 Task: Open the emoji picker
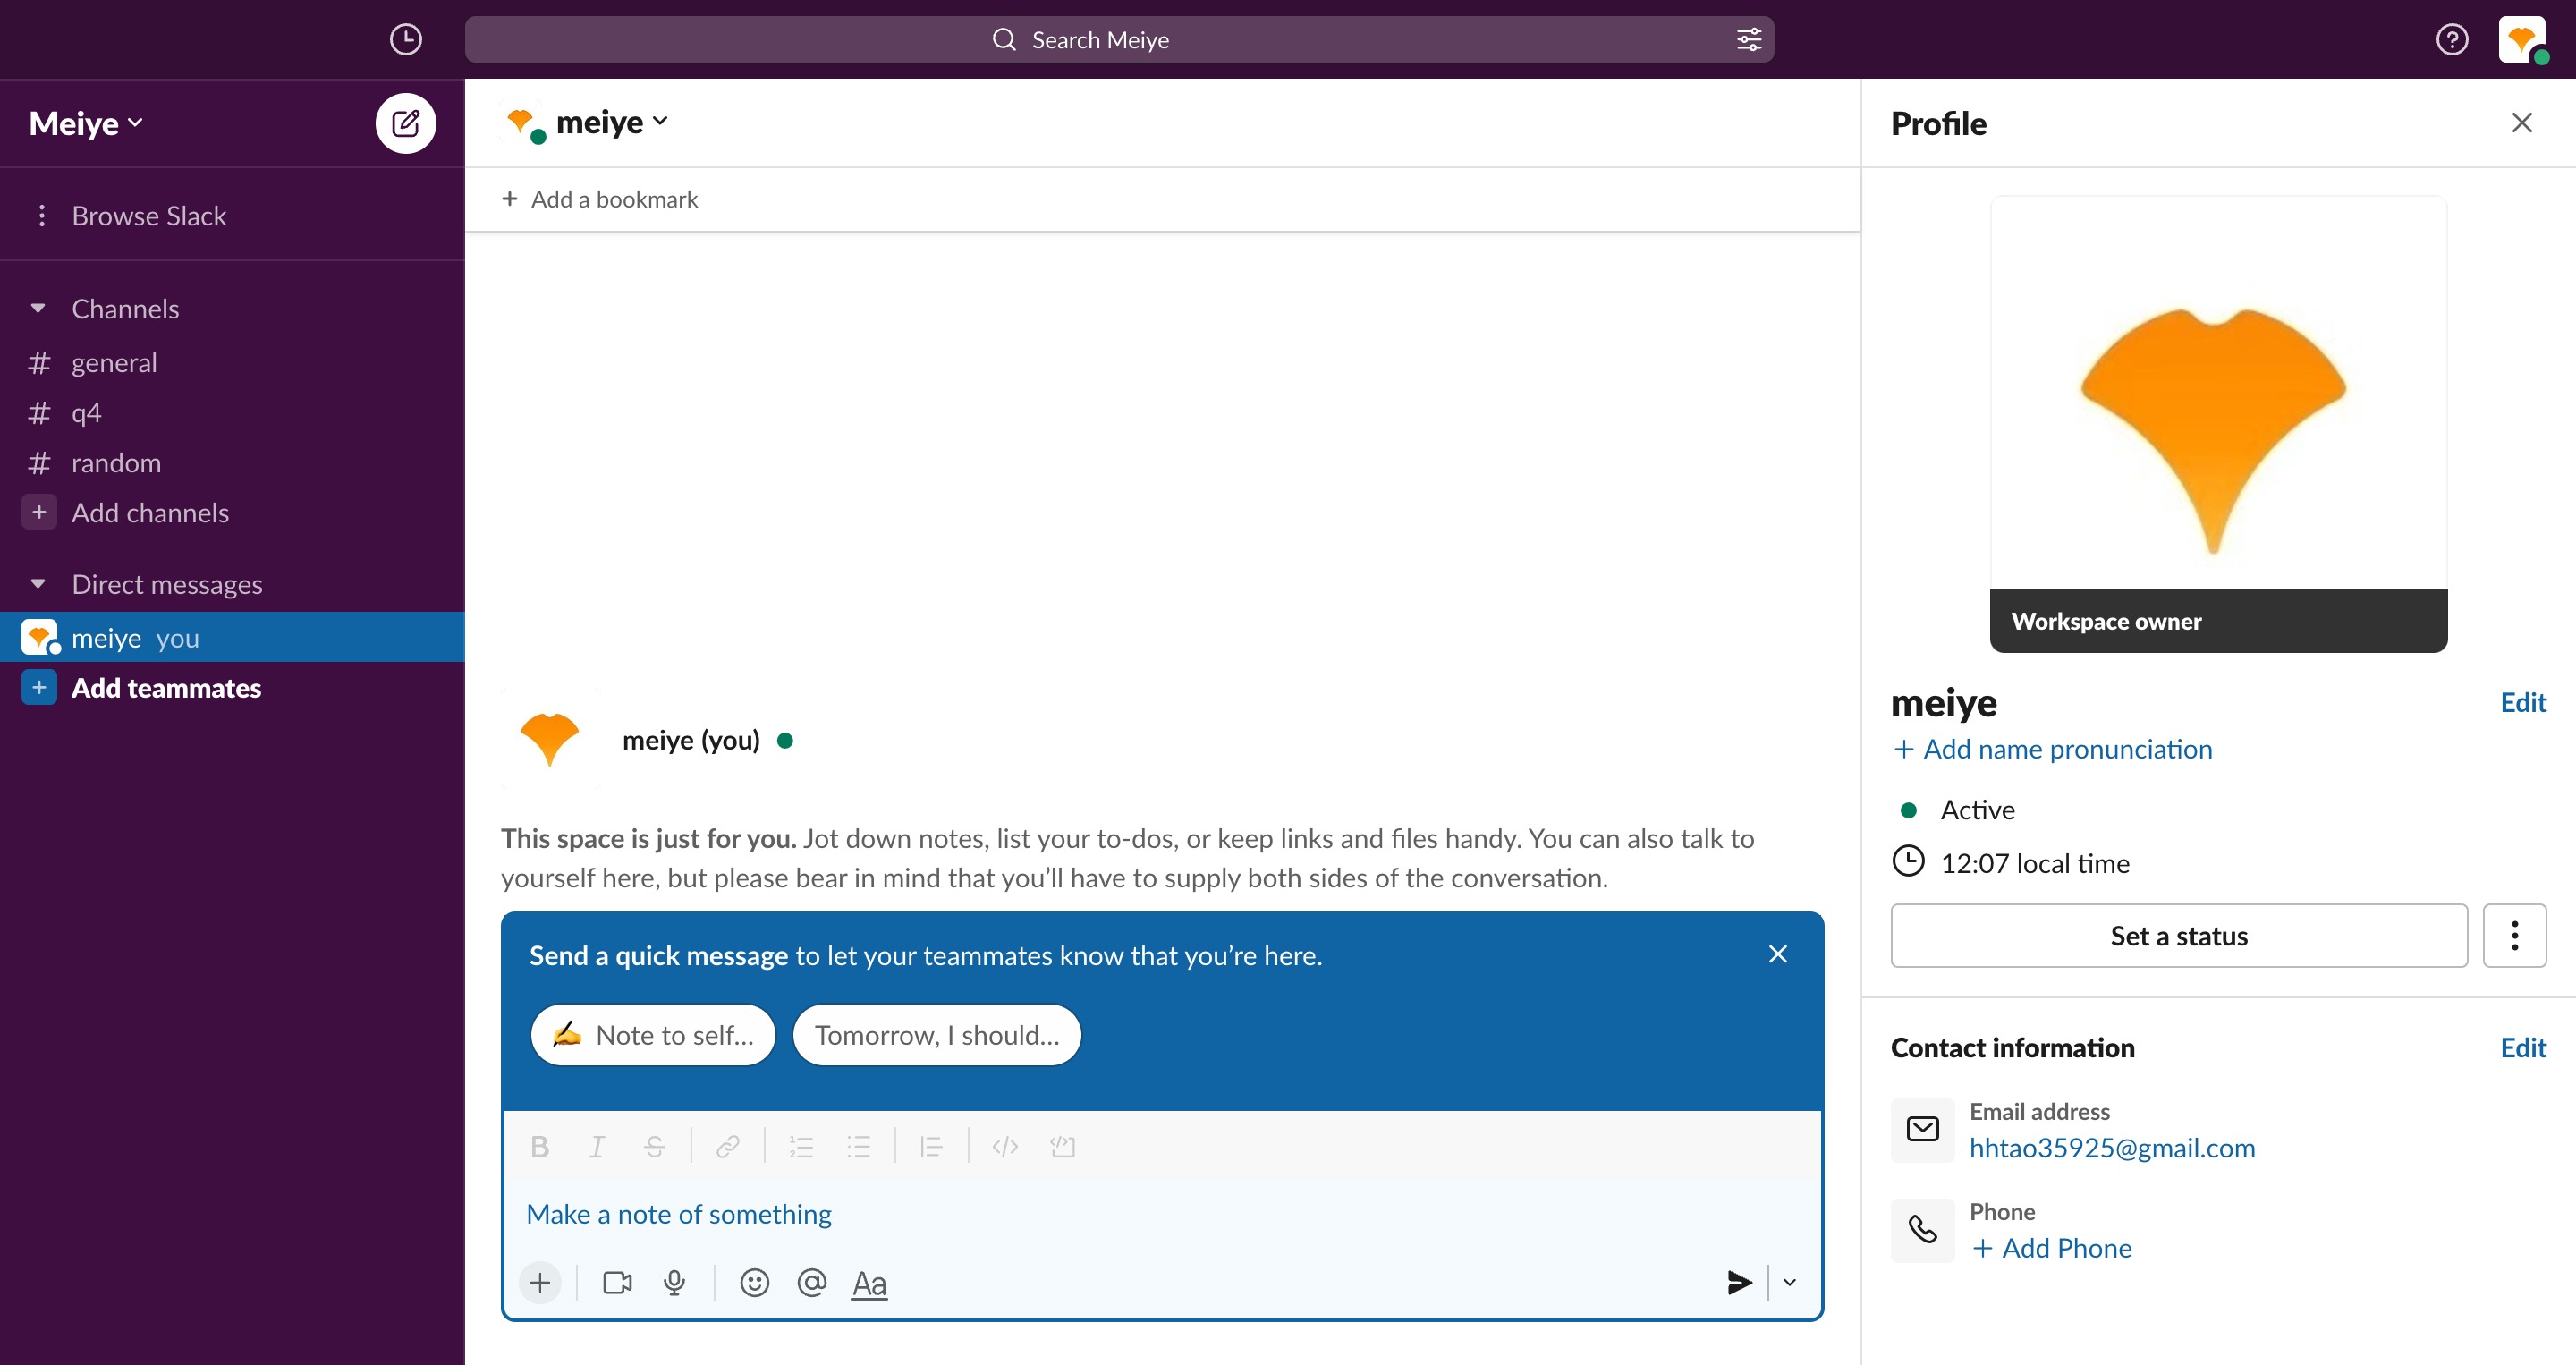[754, 1282]
